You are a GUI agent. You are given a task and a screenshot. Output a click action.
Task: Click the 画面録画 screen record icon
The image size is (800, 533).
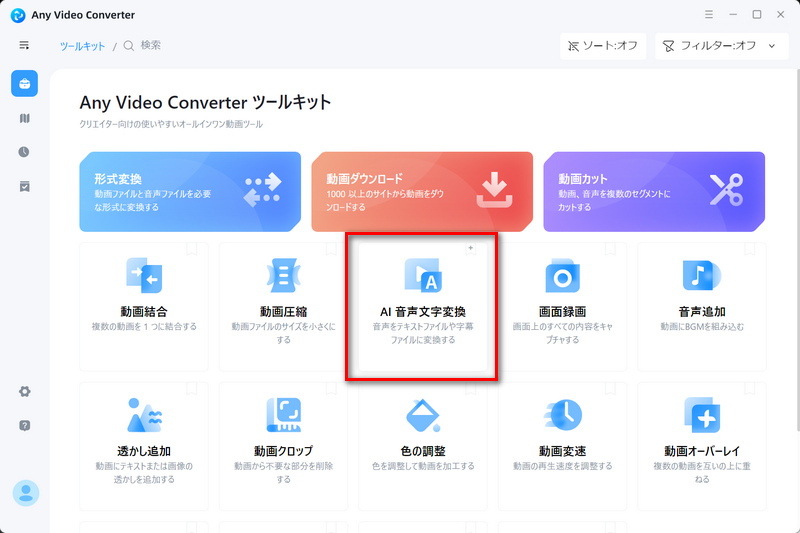coord(562,275)
